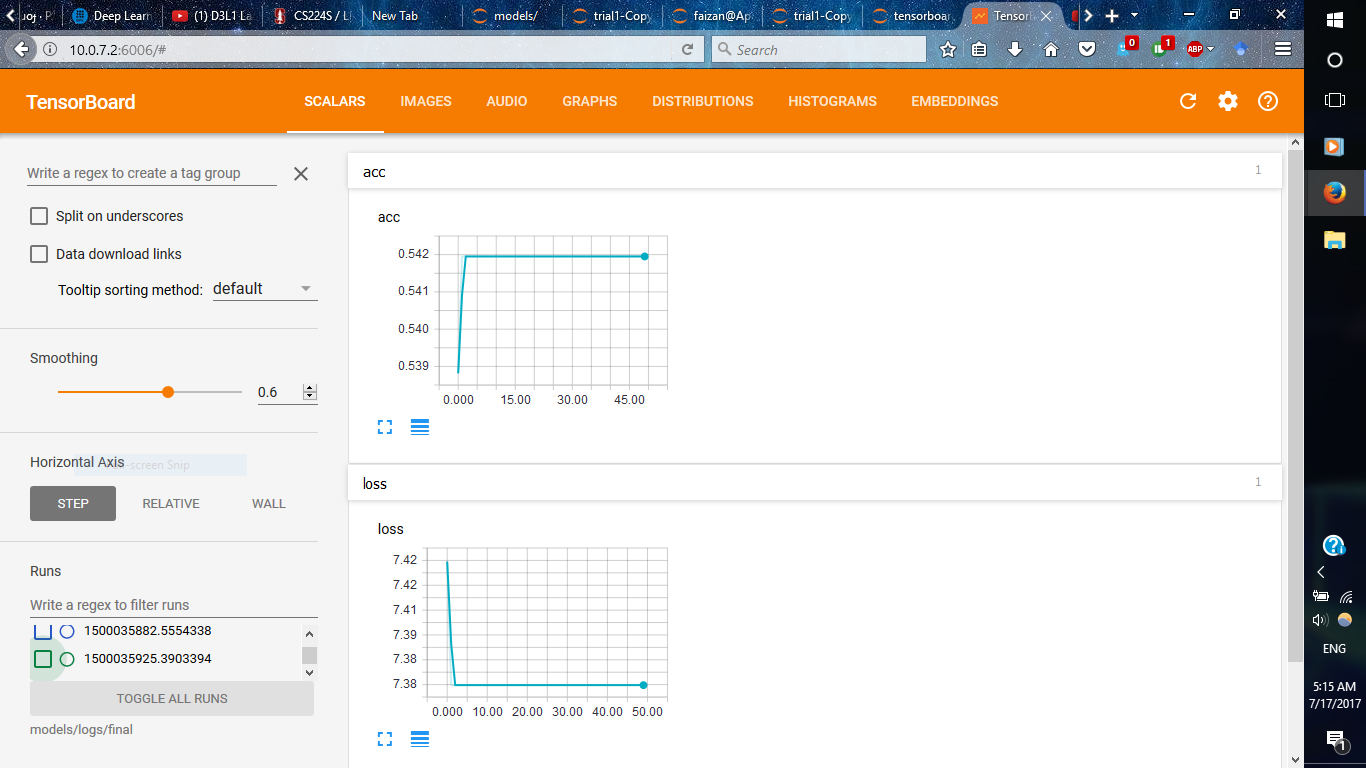Switch to models/ browser tab
The width and height of the screenshot is (1366, 768).
[x=513, y=16]
